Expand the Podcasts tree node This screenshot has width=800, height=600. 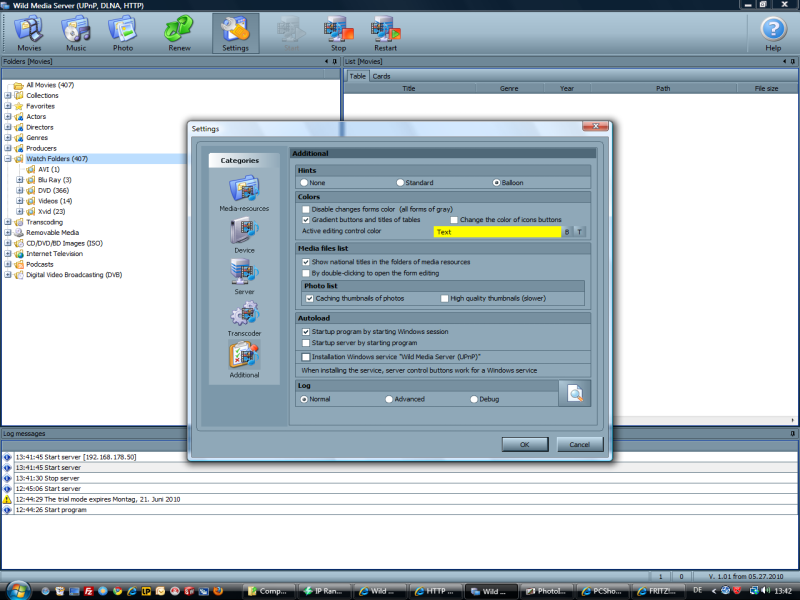[x=8, y=264]
